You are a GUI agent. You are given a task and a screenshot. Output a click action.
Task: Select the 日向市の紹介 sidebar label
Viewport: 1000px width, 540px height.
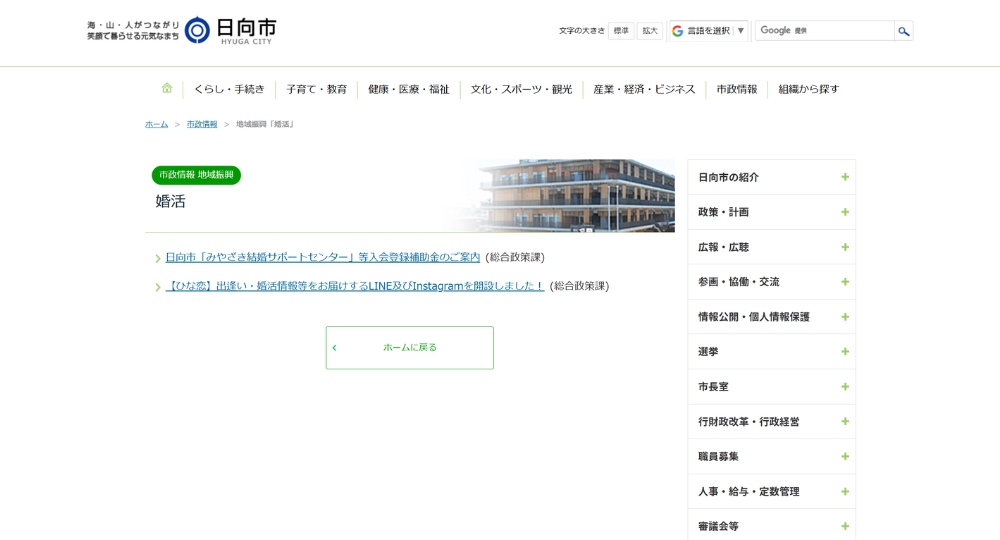(x=728, y=177)
